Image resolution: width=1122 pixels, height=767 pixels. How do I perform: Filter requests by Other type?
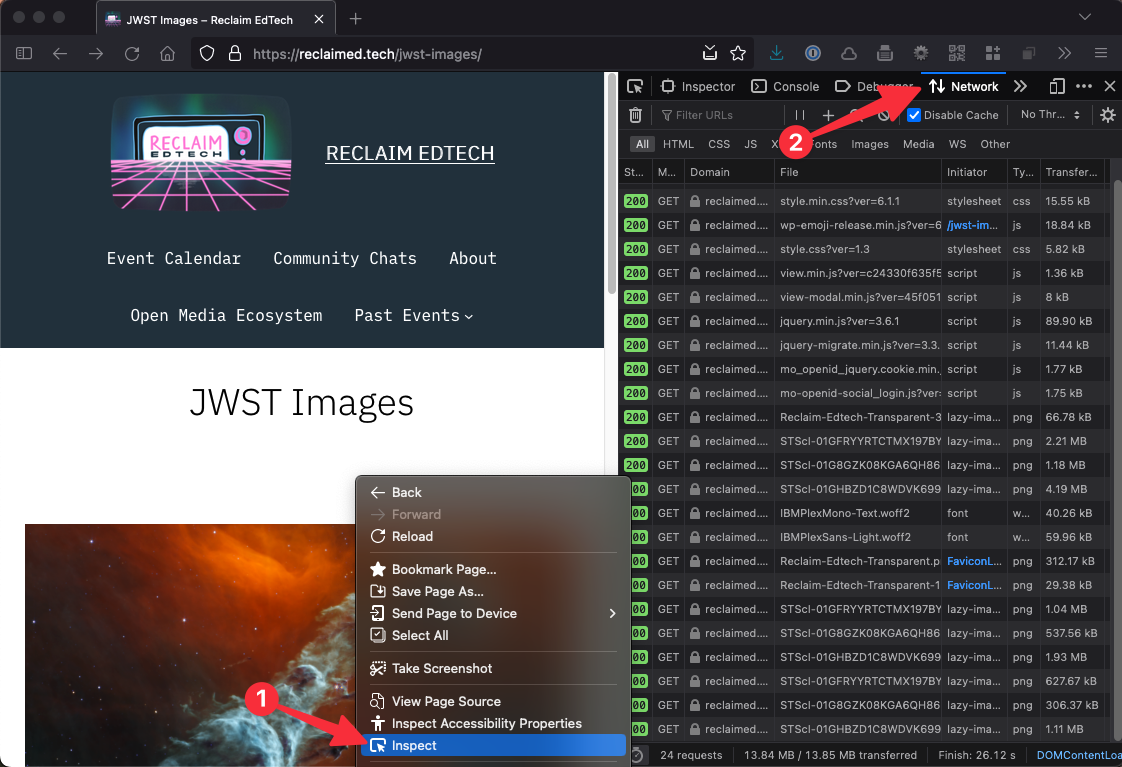pyautogui.click(x=995, y=144)
